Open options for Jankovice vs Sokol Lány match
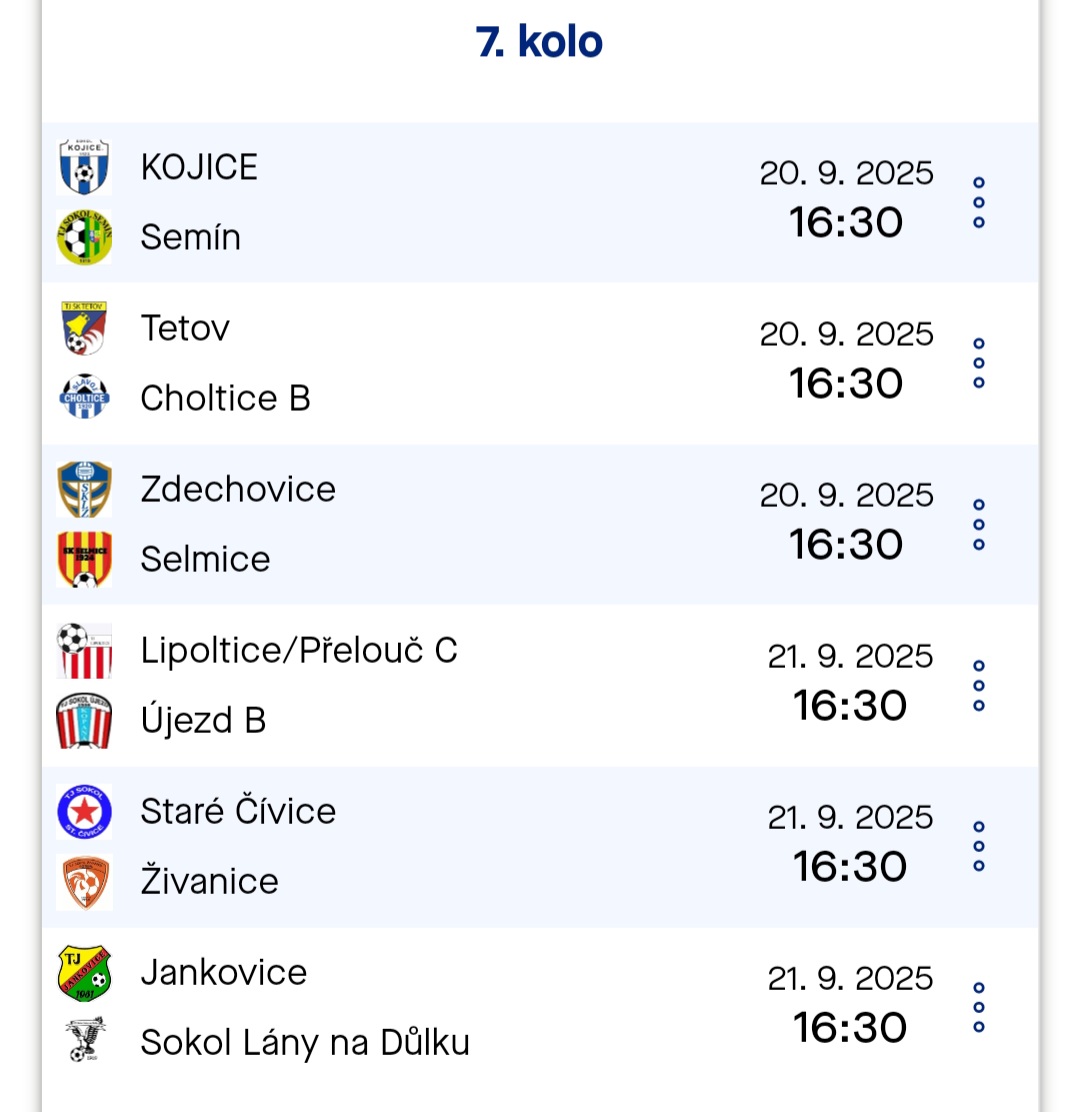 click(979, 1007)
